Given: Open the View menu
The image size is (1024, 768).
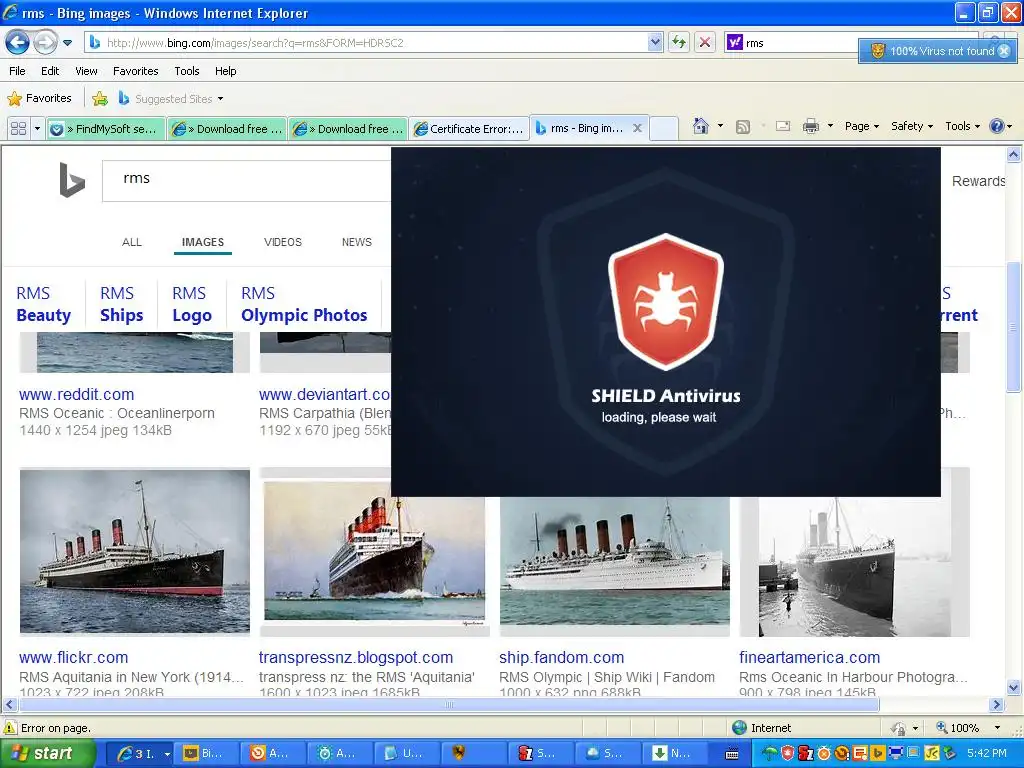Looking at the screenshot, I should (86, 71).
